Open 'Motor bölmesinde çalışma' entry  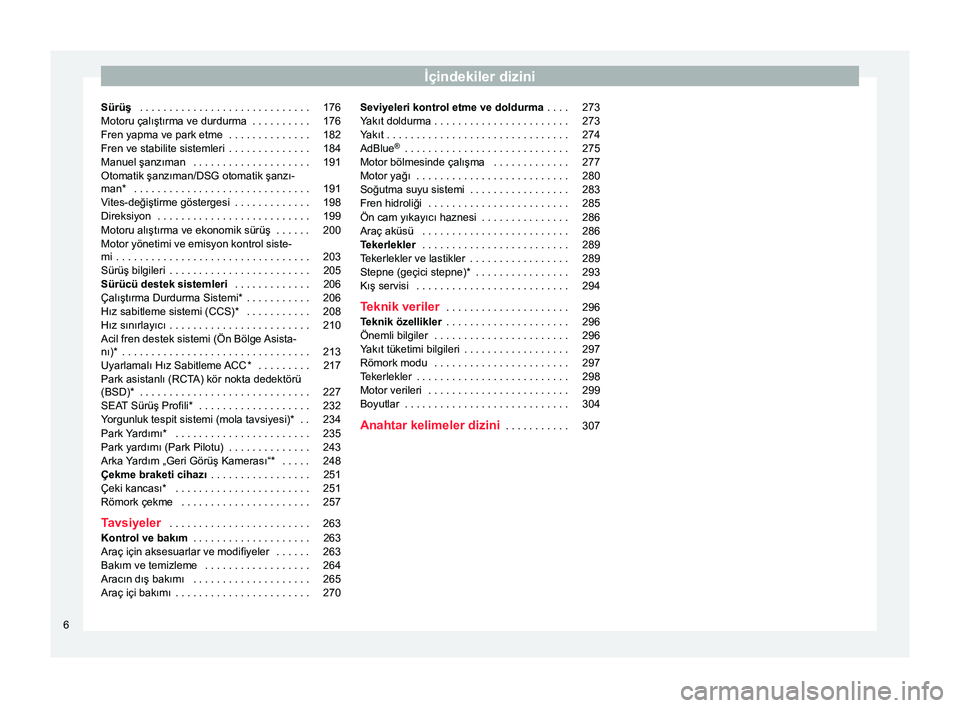(480, 162)
